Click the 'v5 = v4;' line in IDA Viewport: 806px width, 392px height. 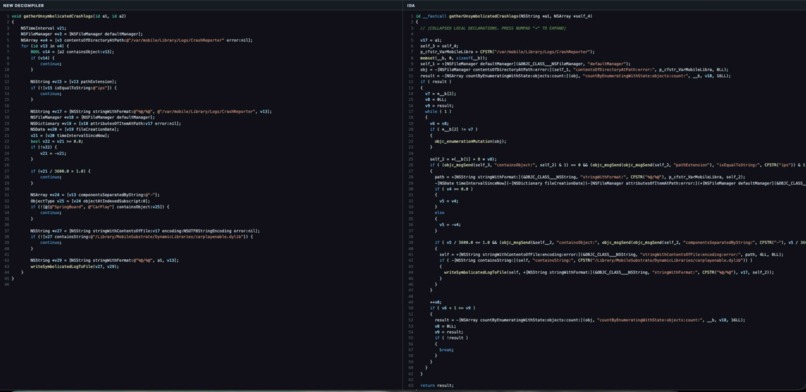tap(449, 200)
